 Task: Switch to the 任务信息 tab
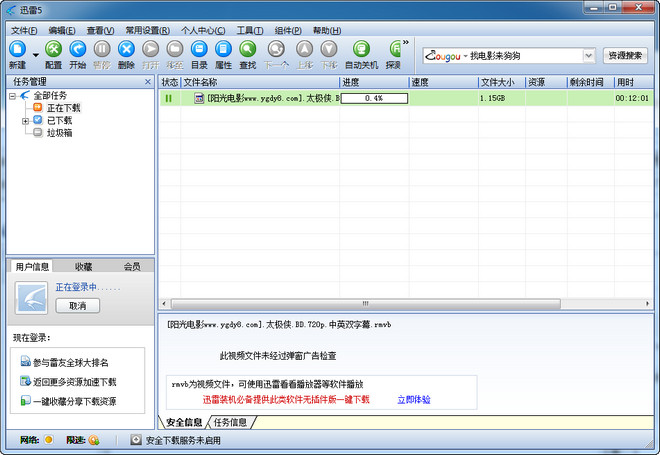pos(230,422)
